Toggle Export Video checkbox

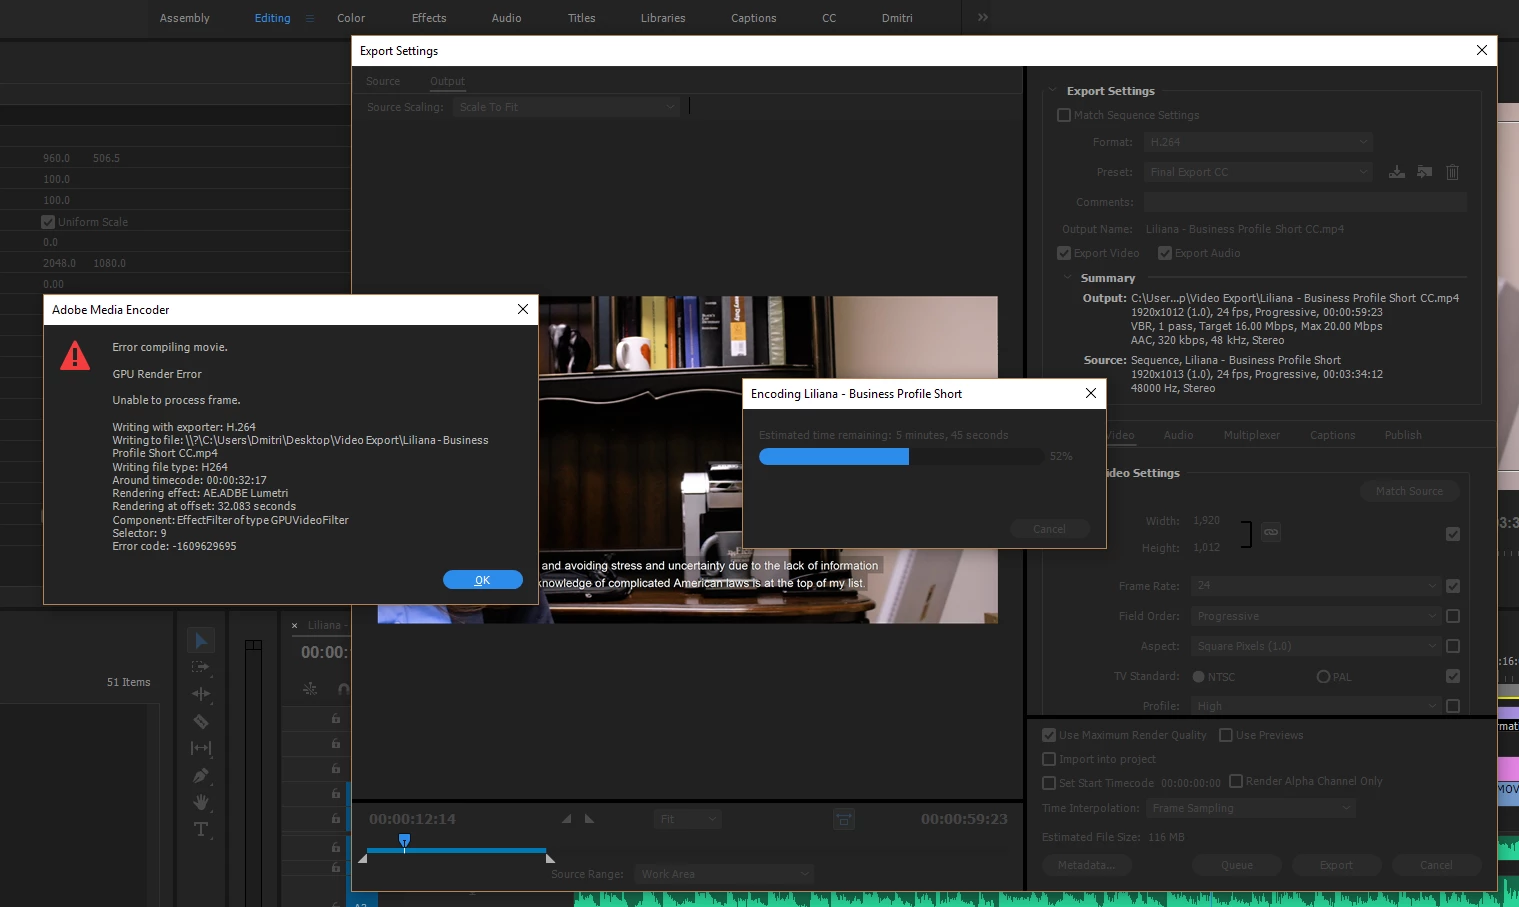[x=1064, y=253]
